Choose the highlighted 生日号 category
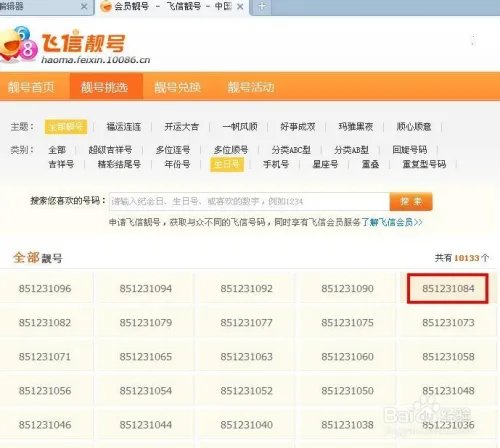Image resolution: width=500 pixels, height=448 pixels. [x=227, y=164]
